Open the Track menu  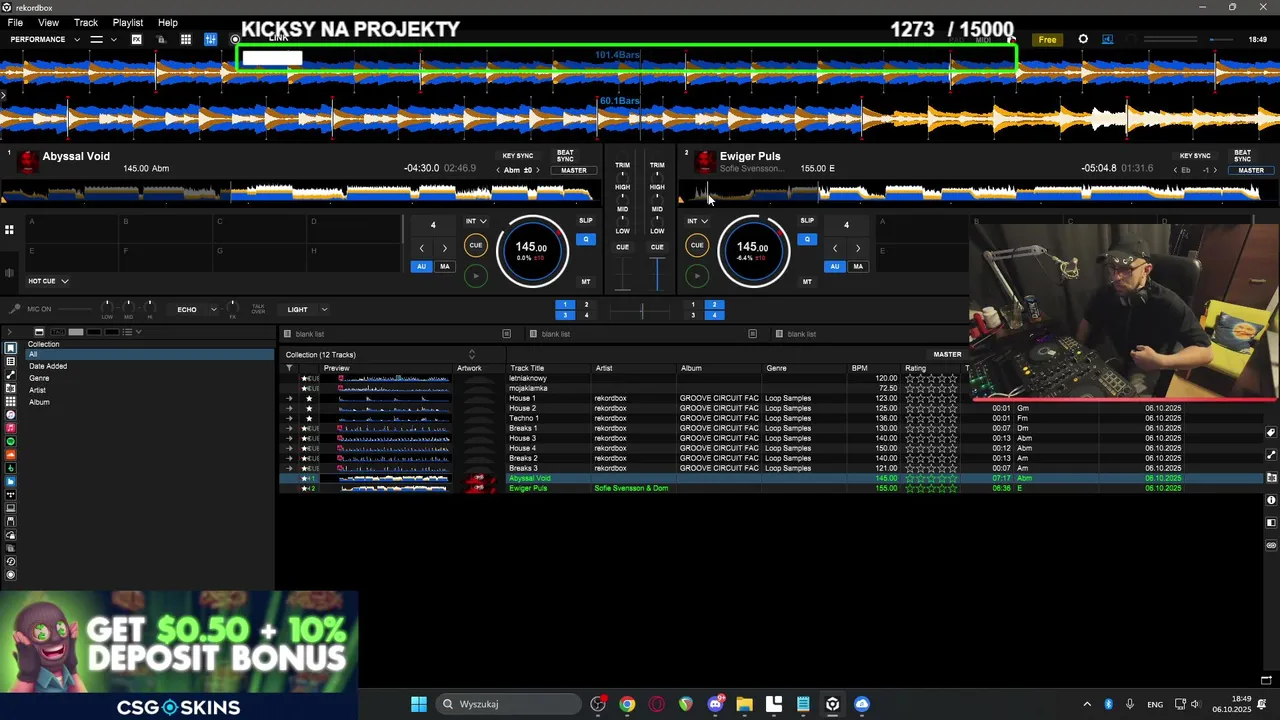point(86,22)
